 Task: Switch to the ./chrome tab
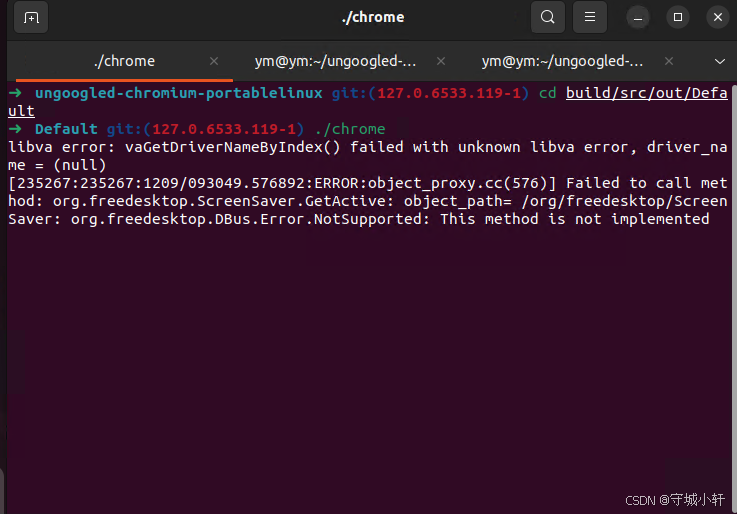click(x=125, y=61)
